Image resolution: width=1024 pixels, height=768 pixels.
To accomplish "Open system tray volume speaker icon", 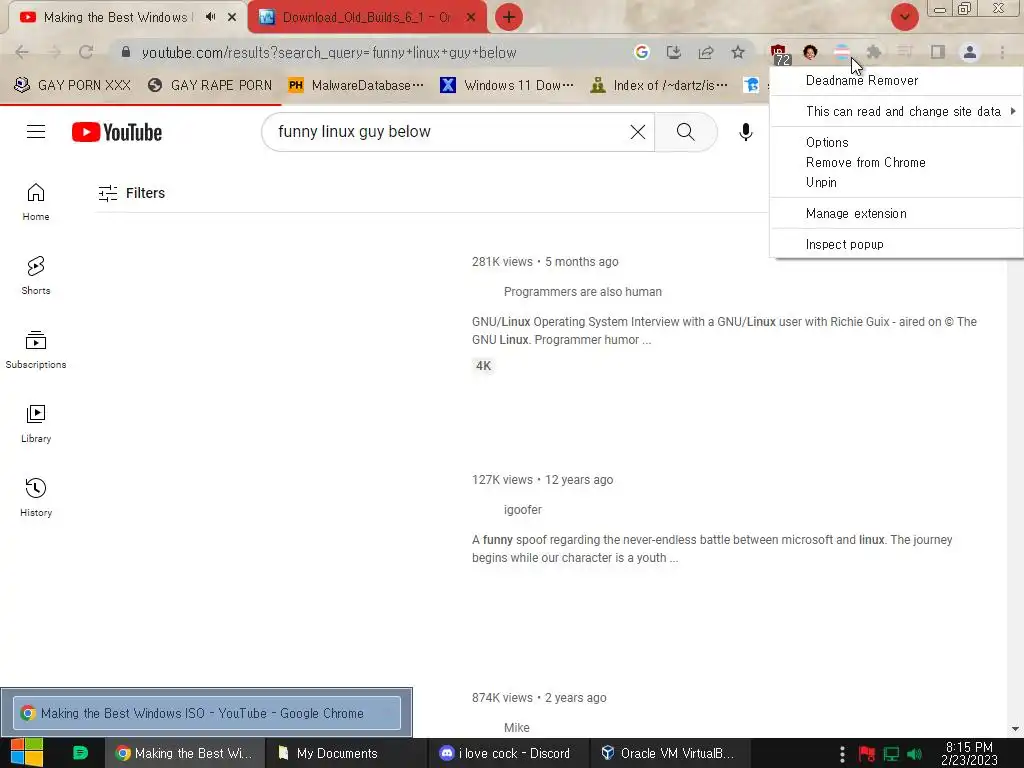I will 914,754.
